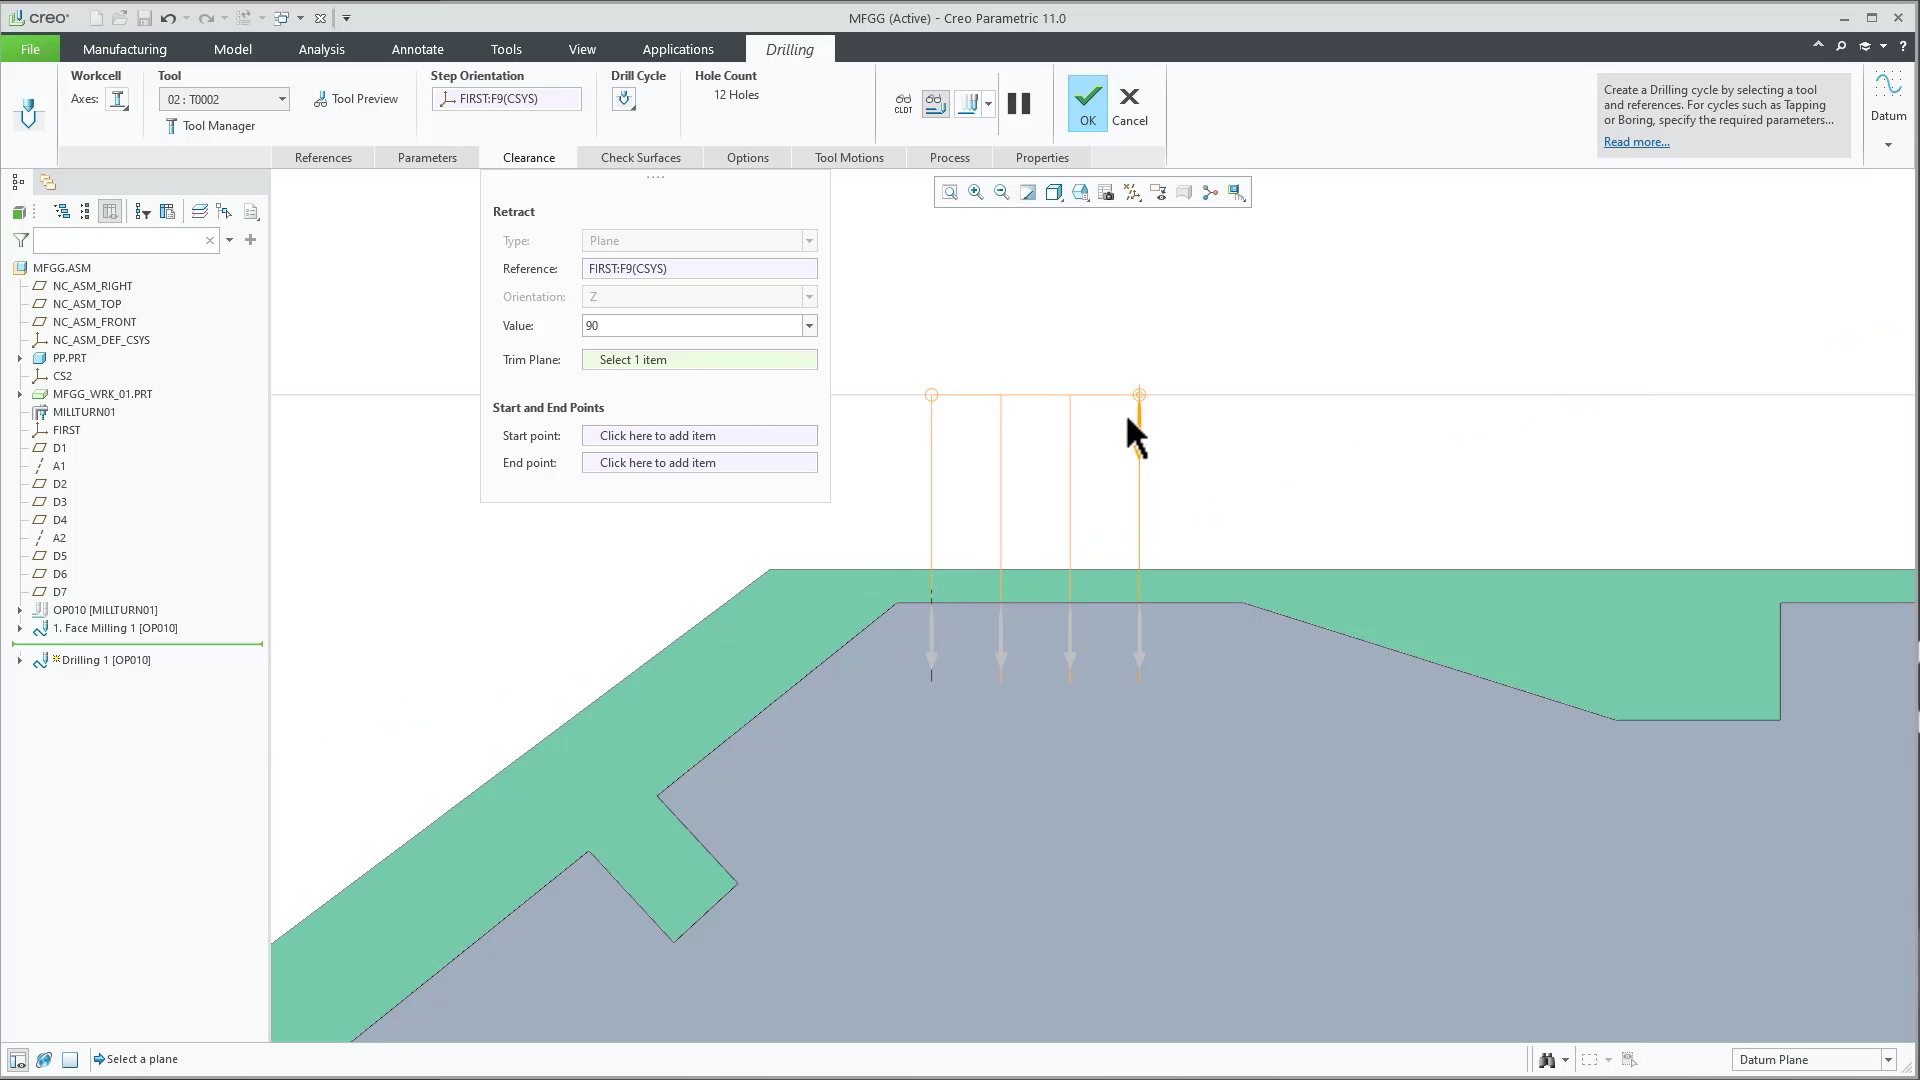
Task: Expand the OP010 [MILLTURN01] node
Action: click(x=19, y=610)
